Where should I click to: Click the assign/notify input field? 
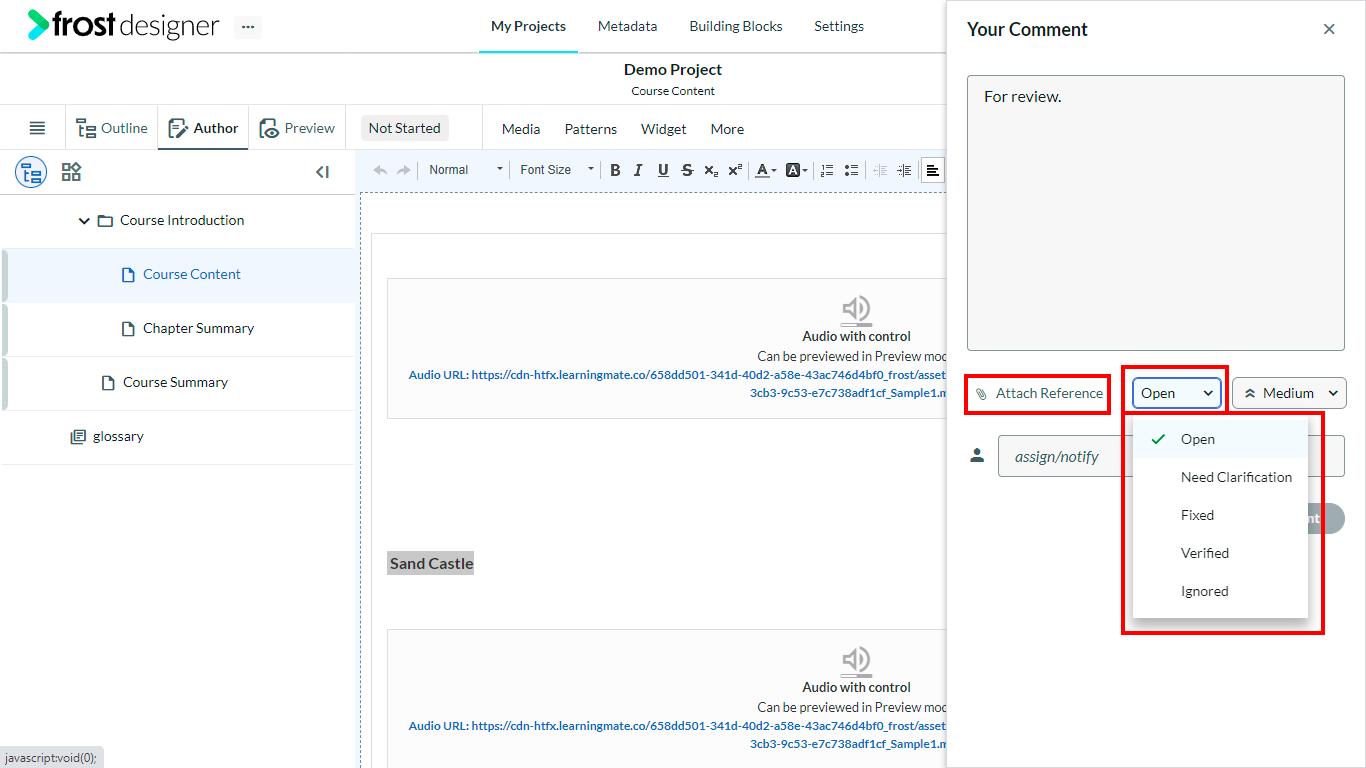point(1065,456)
